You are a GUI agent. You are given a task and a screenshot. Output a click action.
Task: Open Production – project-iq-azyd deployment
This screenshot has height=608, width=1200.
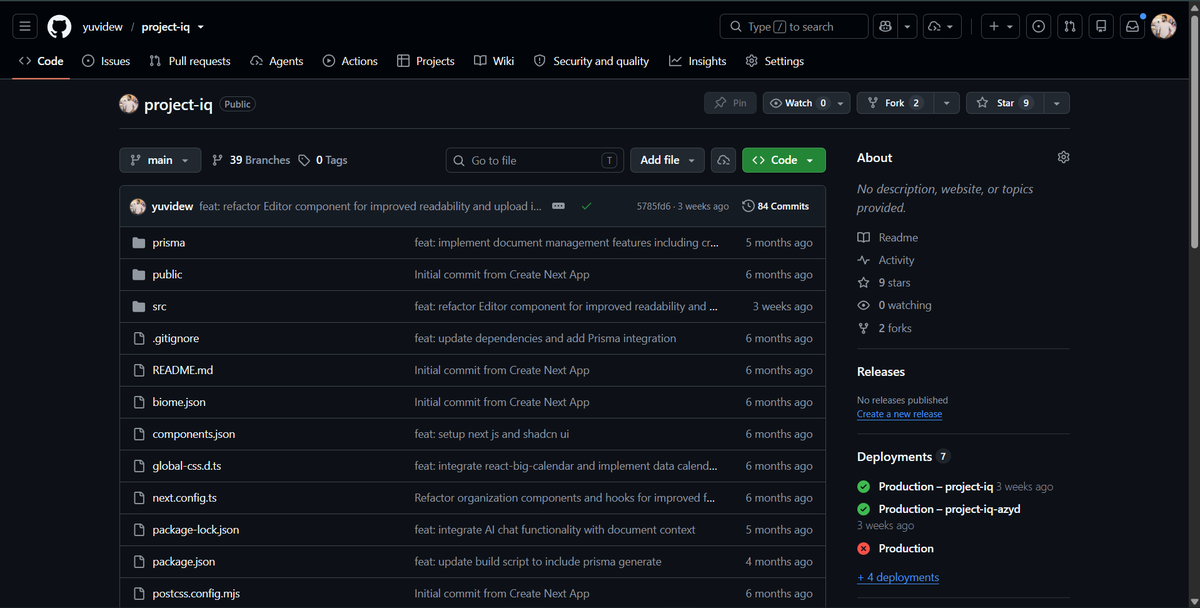coord(949,509)
